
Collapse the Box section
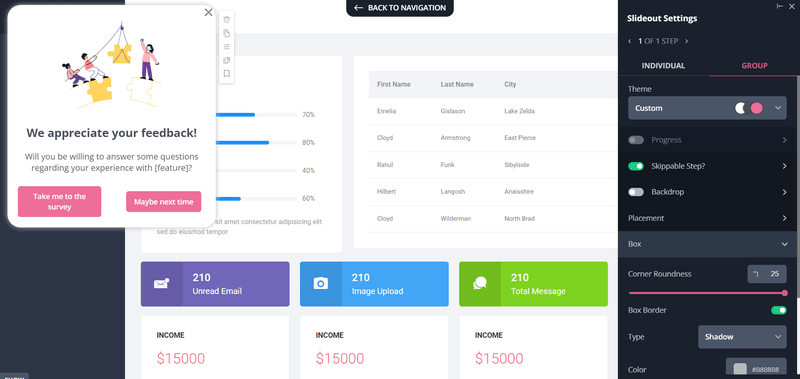tap(707, 244)
